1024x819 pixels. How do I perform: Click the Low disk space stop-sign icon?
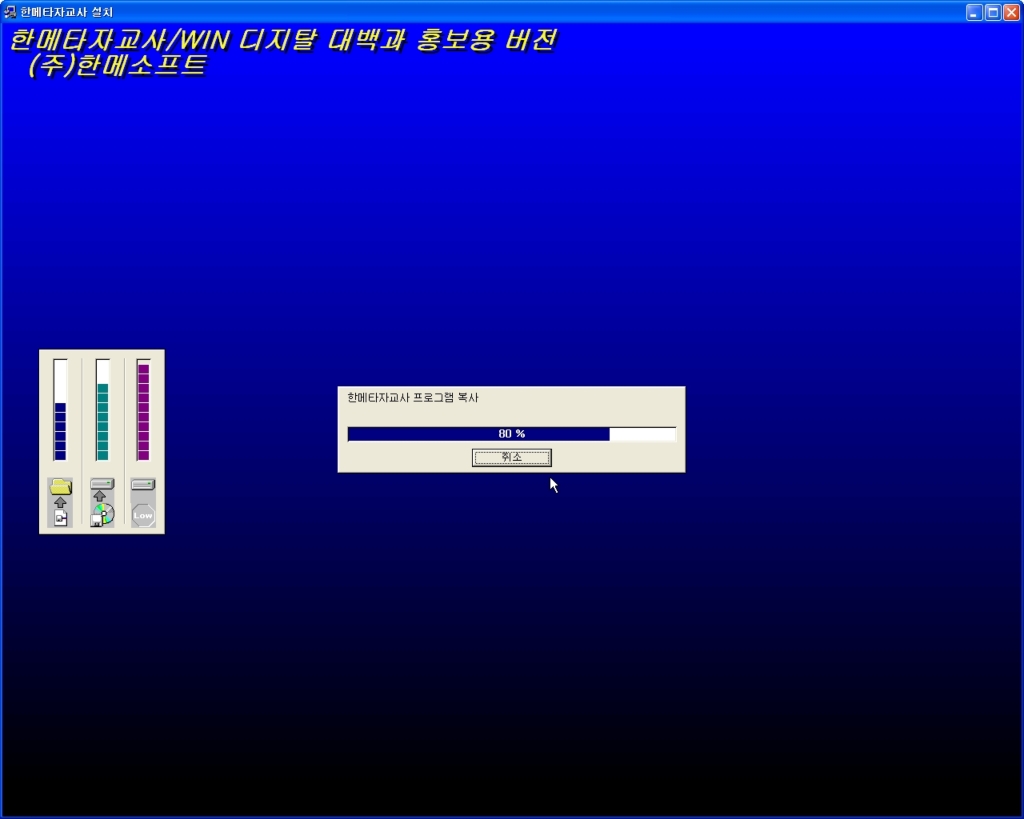pyautogui.click(x=143, y=515)
